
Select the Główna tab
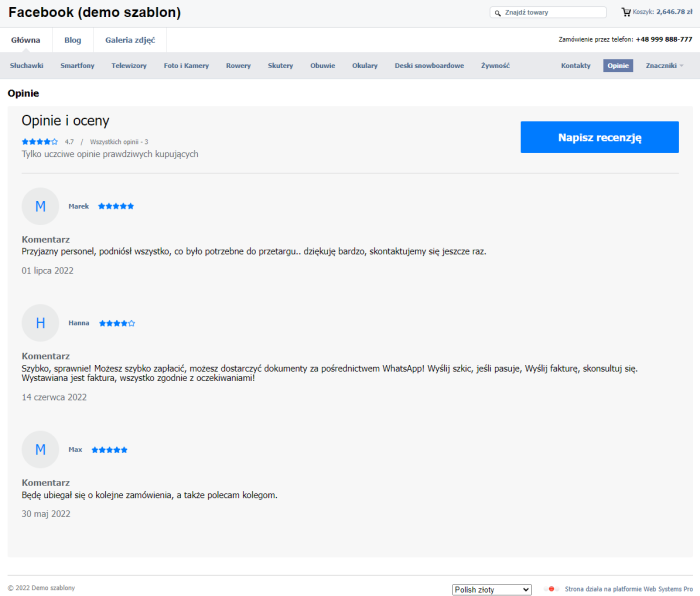click(26, 40)
